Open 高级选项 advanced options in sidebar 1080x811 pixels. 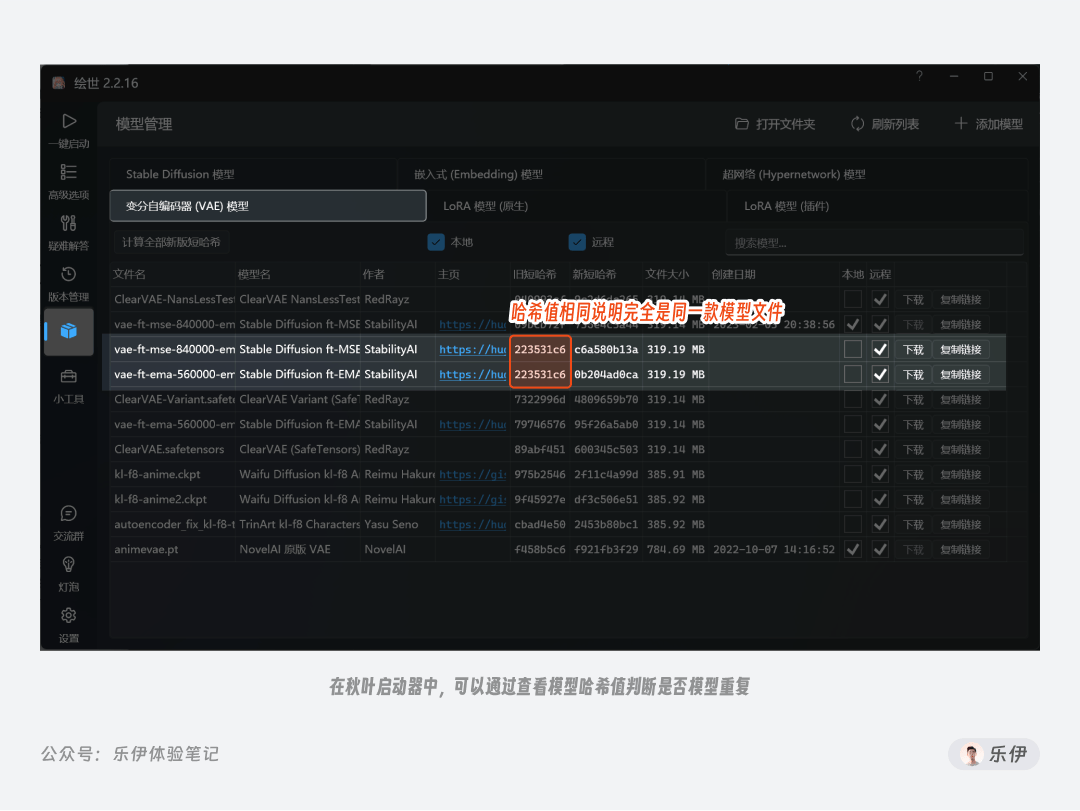tap(68, 172)
